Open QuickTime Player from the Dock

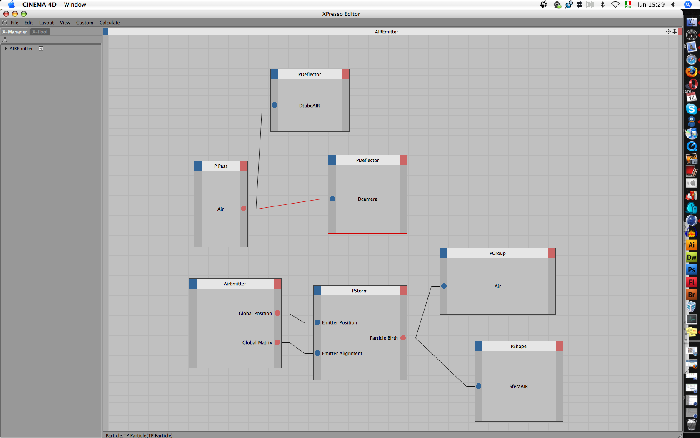692,146
